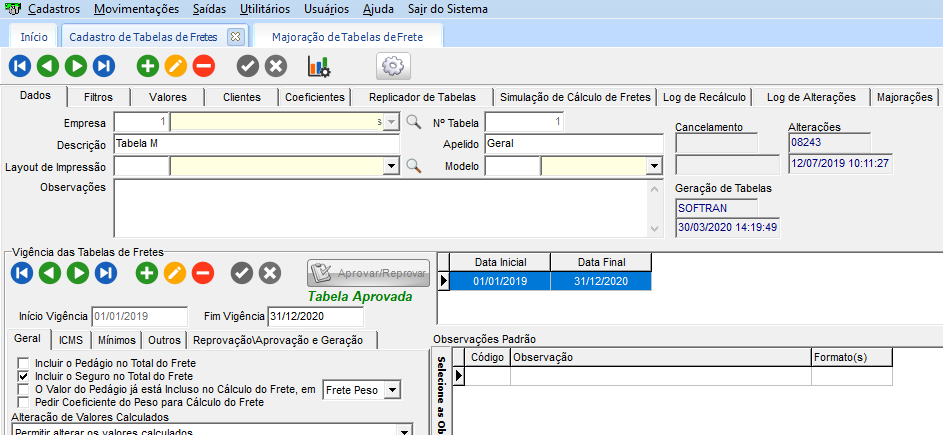Open the chart report settings icon
Image resolution: width=943 pixels, height=435 pixels.
(319, 66)
